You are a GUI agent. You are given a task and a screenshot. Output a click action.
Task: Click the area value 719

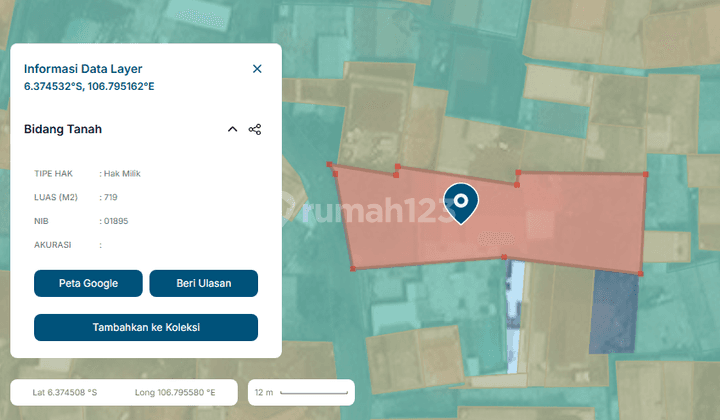click(110, 197)
